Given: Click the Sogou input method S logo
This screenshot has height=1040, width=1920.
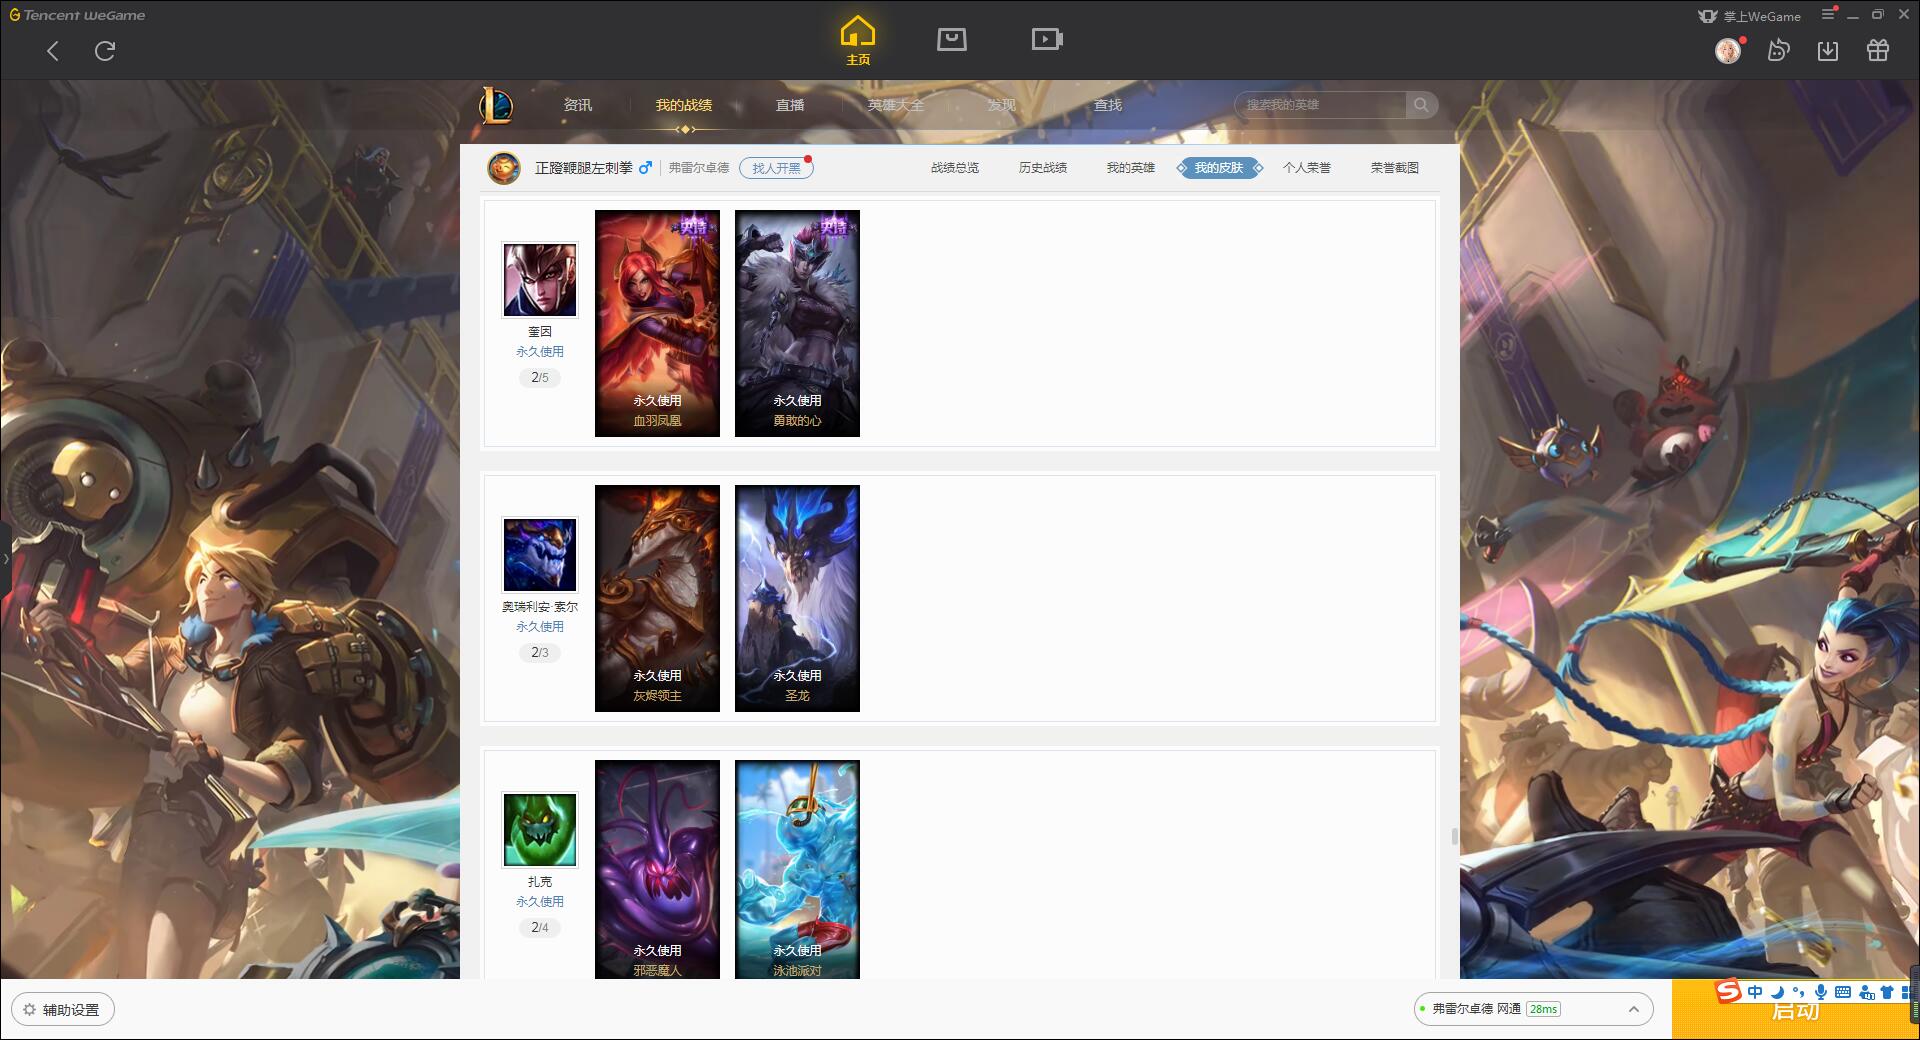Looking at the screenshot, I should 1728,992.
